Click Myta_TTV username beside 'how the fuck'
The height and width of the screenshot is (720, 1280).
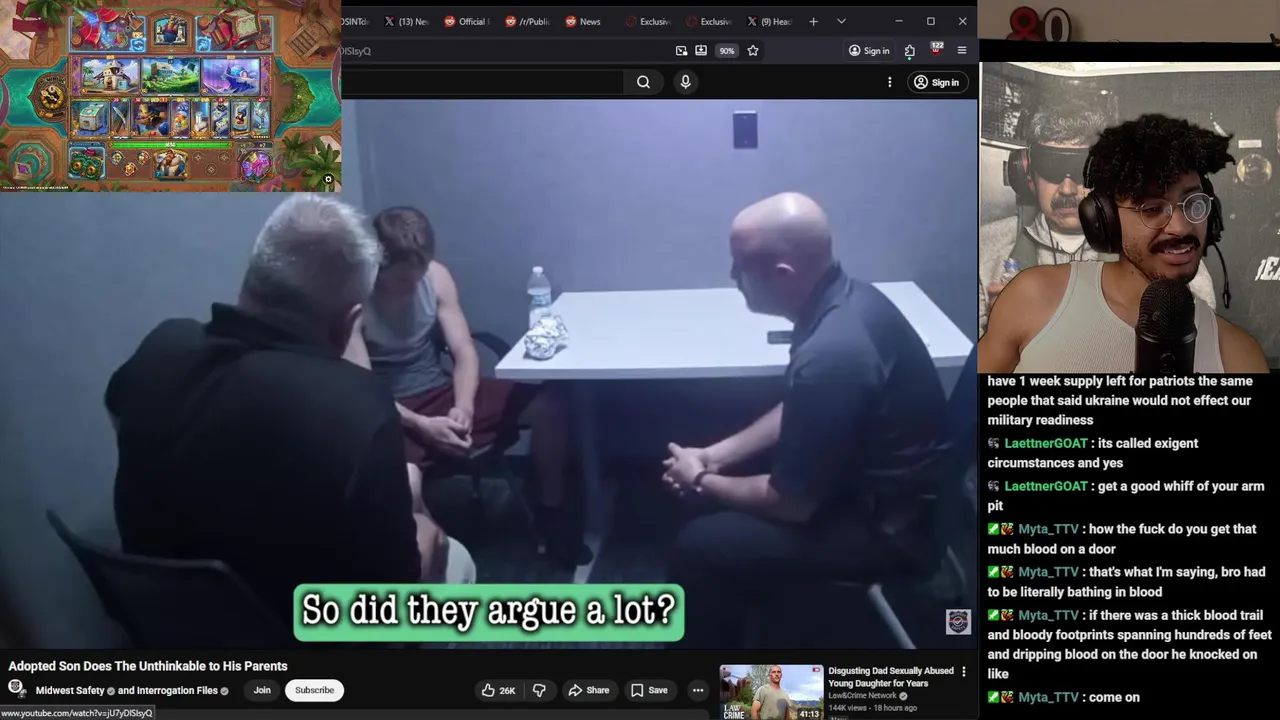tap(1047, 529)
